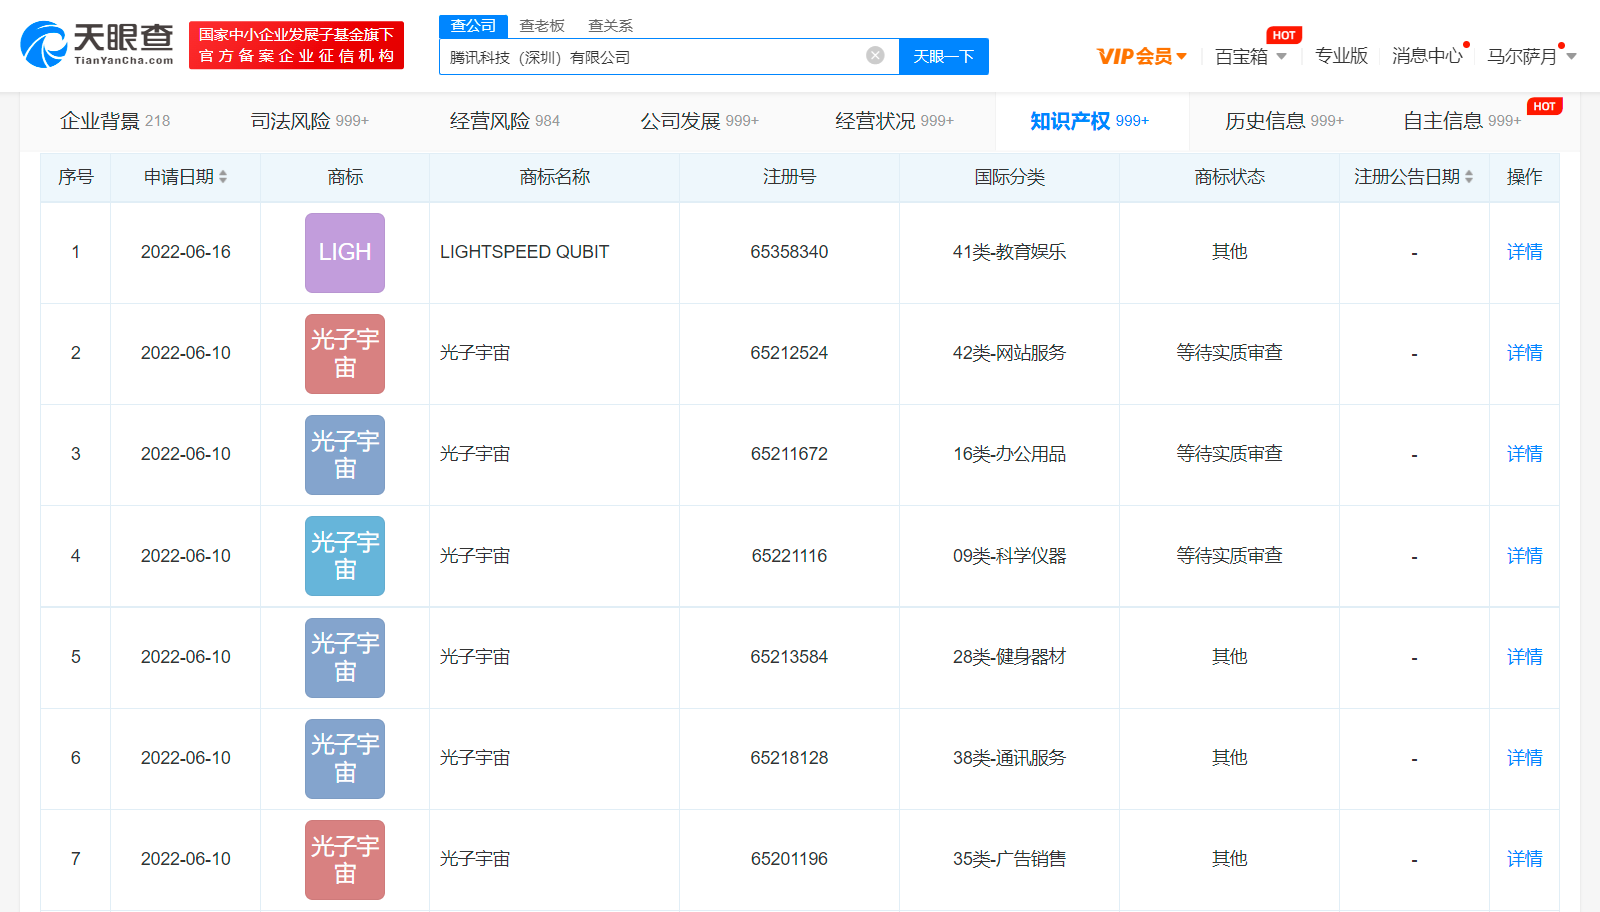Open 详情 for LIGHTSPEED QUBIT trademark
The height and width of the screenshot is (912, 1600).
click(1524, 252)
